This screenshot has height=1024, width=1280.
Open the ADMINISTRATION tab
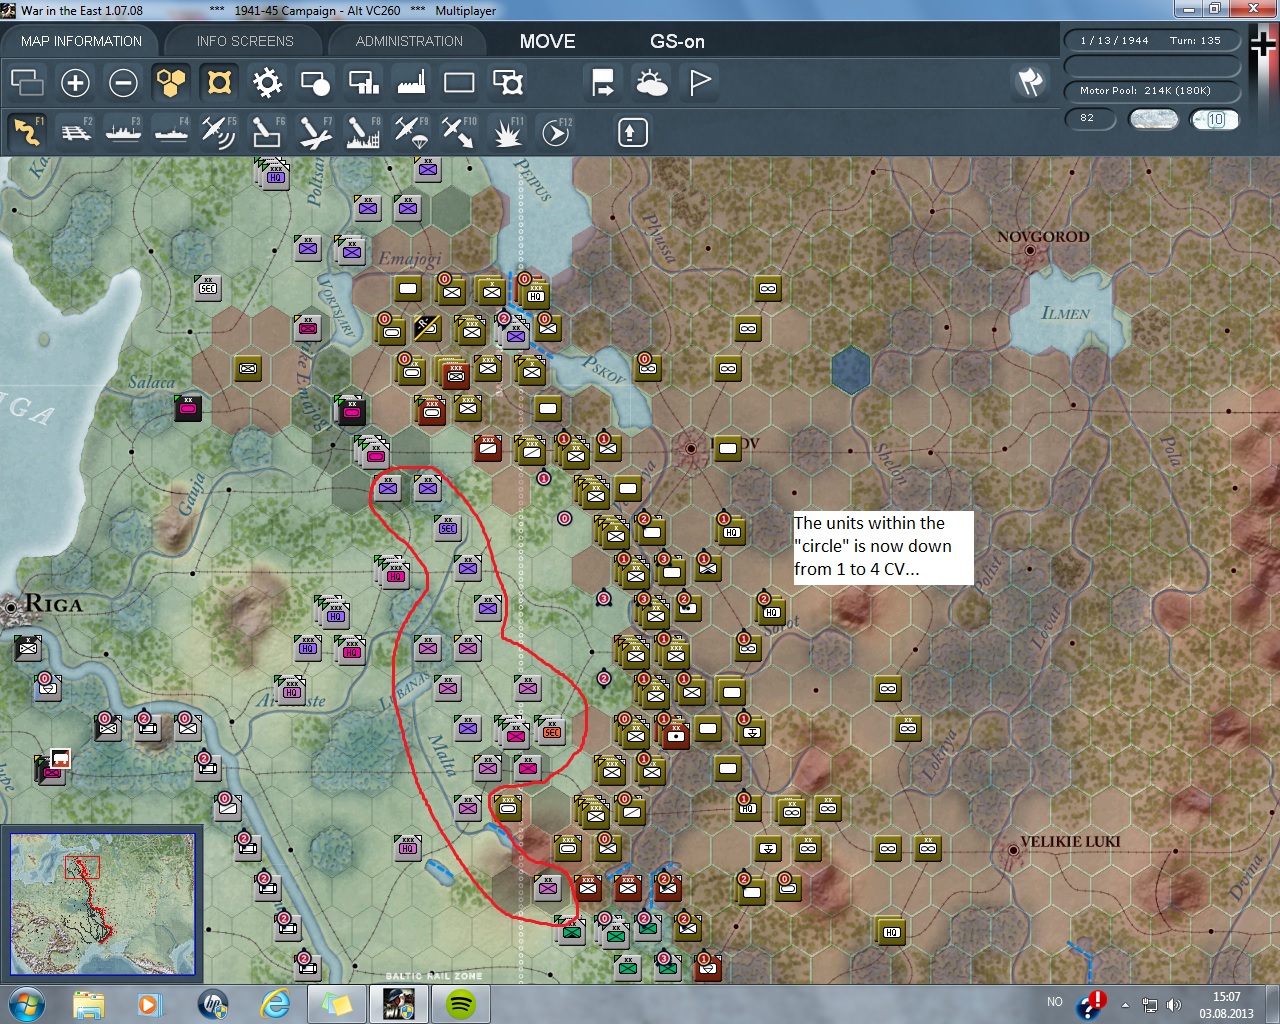pos(409,41)
